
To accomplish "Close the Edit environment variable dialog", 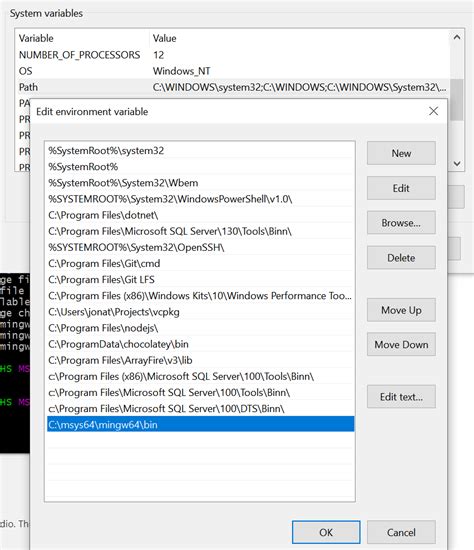I will click(x=433, y=111).
